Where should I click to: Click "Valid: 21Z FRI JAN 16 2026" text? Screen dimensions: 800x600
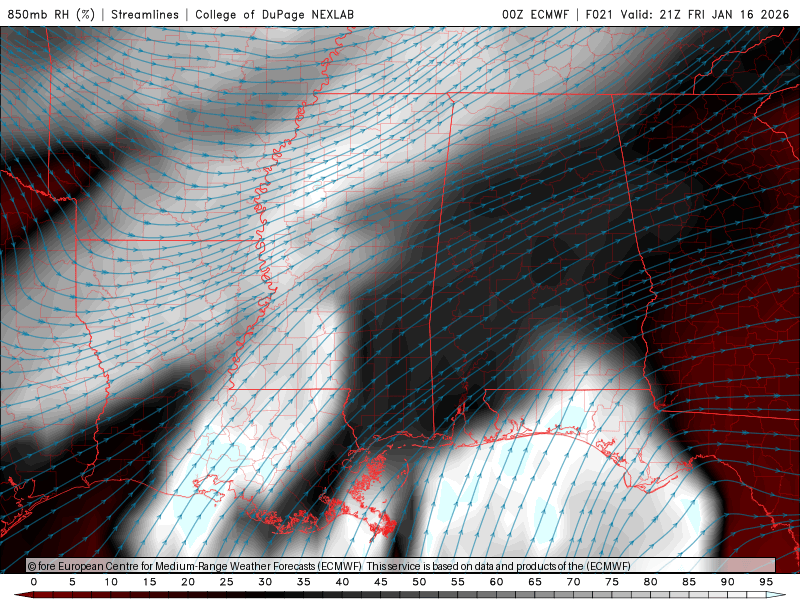[705, 14]
